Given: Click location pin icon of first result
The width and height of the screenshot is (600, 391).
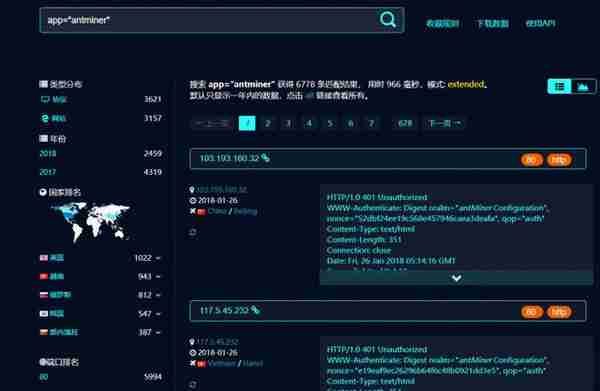Looking at the screenshot, I should (192, 189).
